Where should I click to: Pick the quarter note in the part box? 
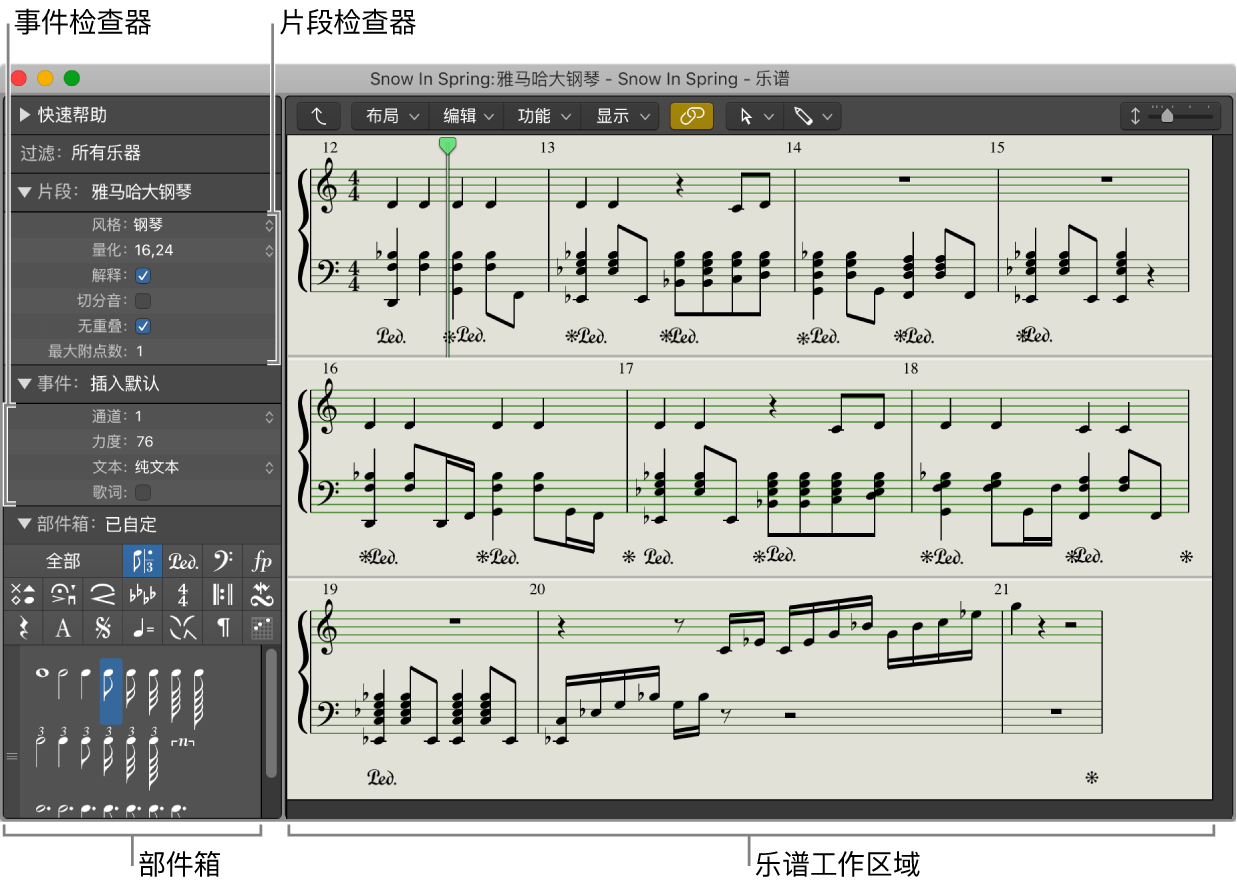tap(86, 685)
